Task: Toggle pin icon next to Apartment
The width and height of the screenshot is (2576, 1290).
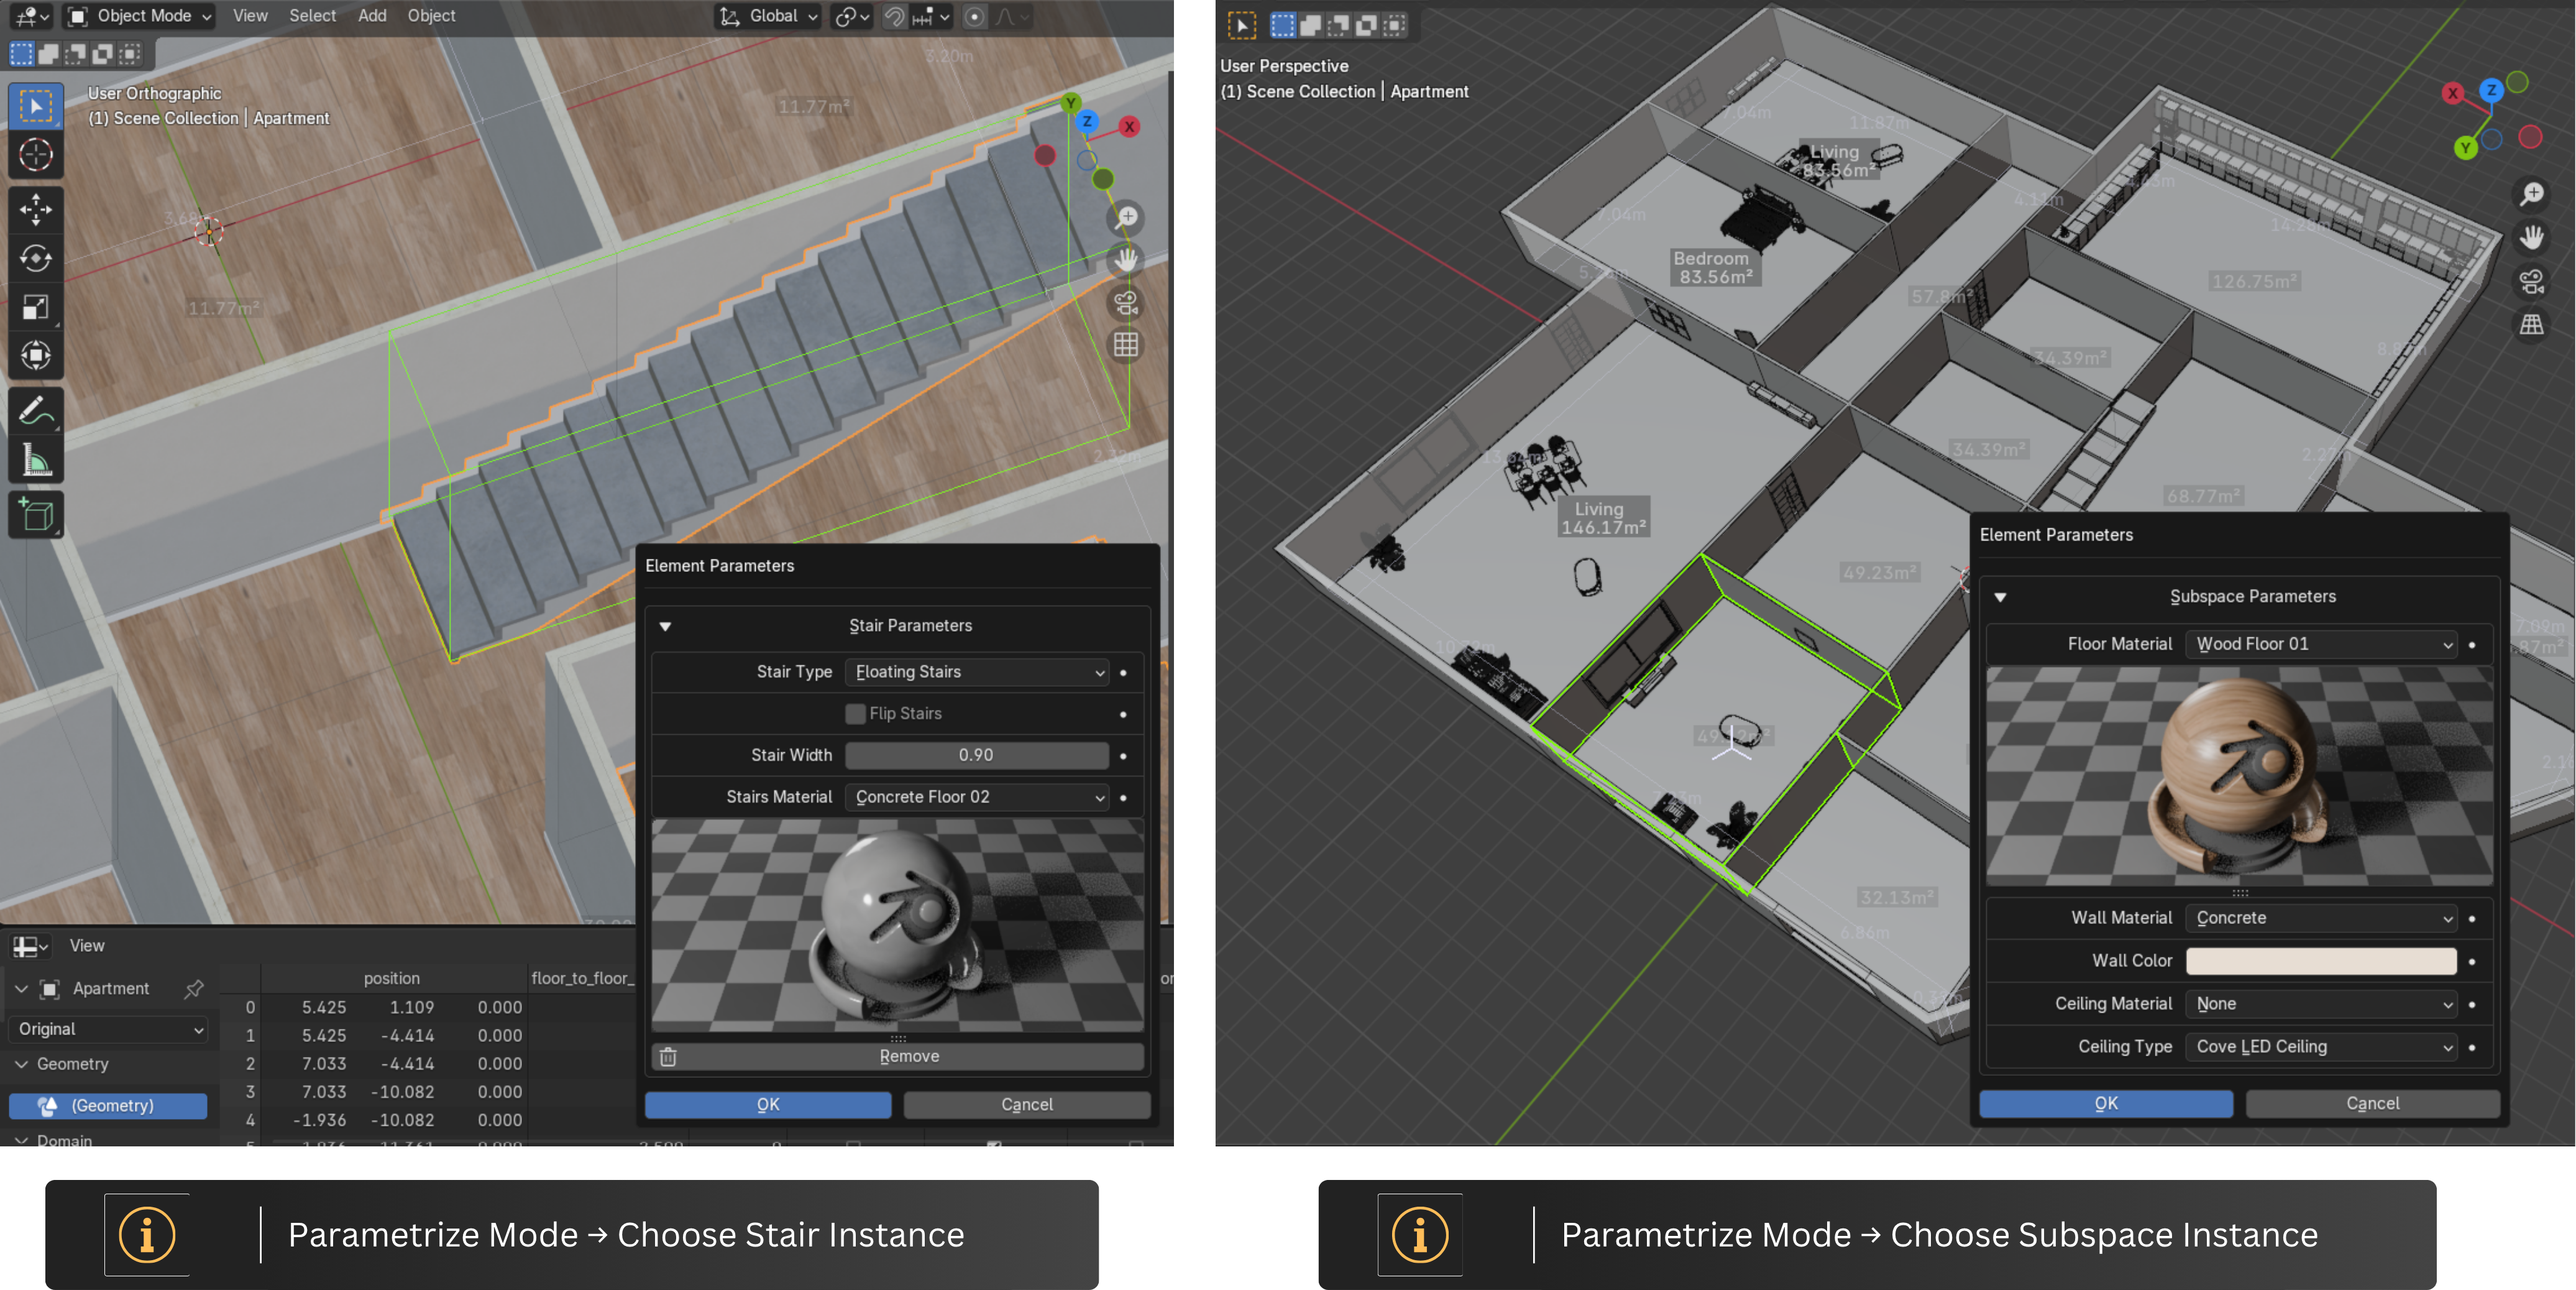Action: pos(194,989)
